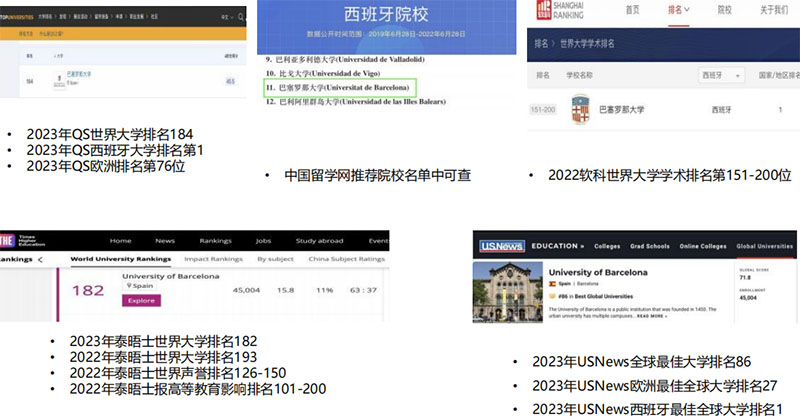The width and height of the screenshot is (800, 420).
Task: Select the 10. Universidad de Vigo entry
Action: (x=323, y=73)
